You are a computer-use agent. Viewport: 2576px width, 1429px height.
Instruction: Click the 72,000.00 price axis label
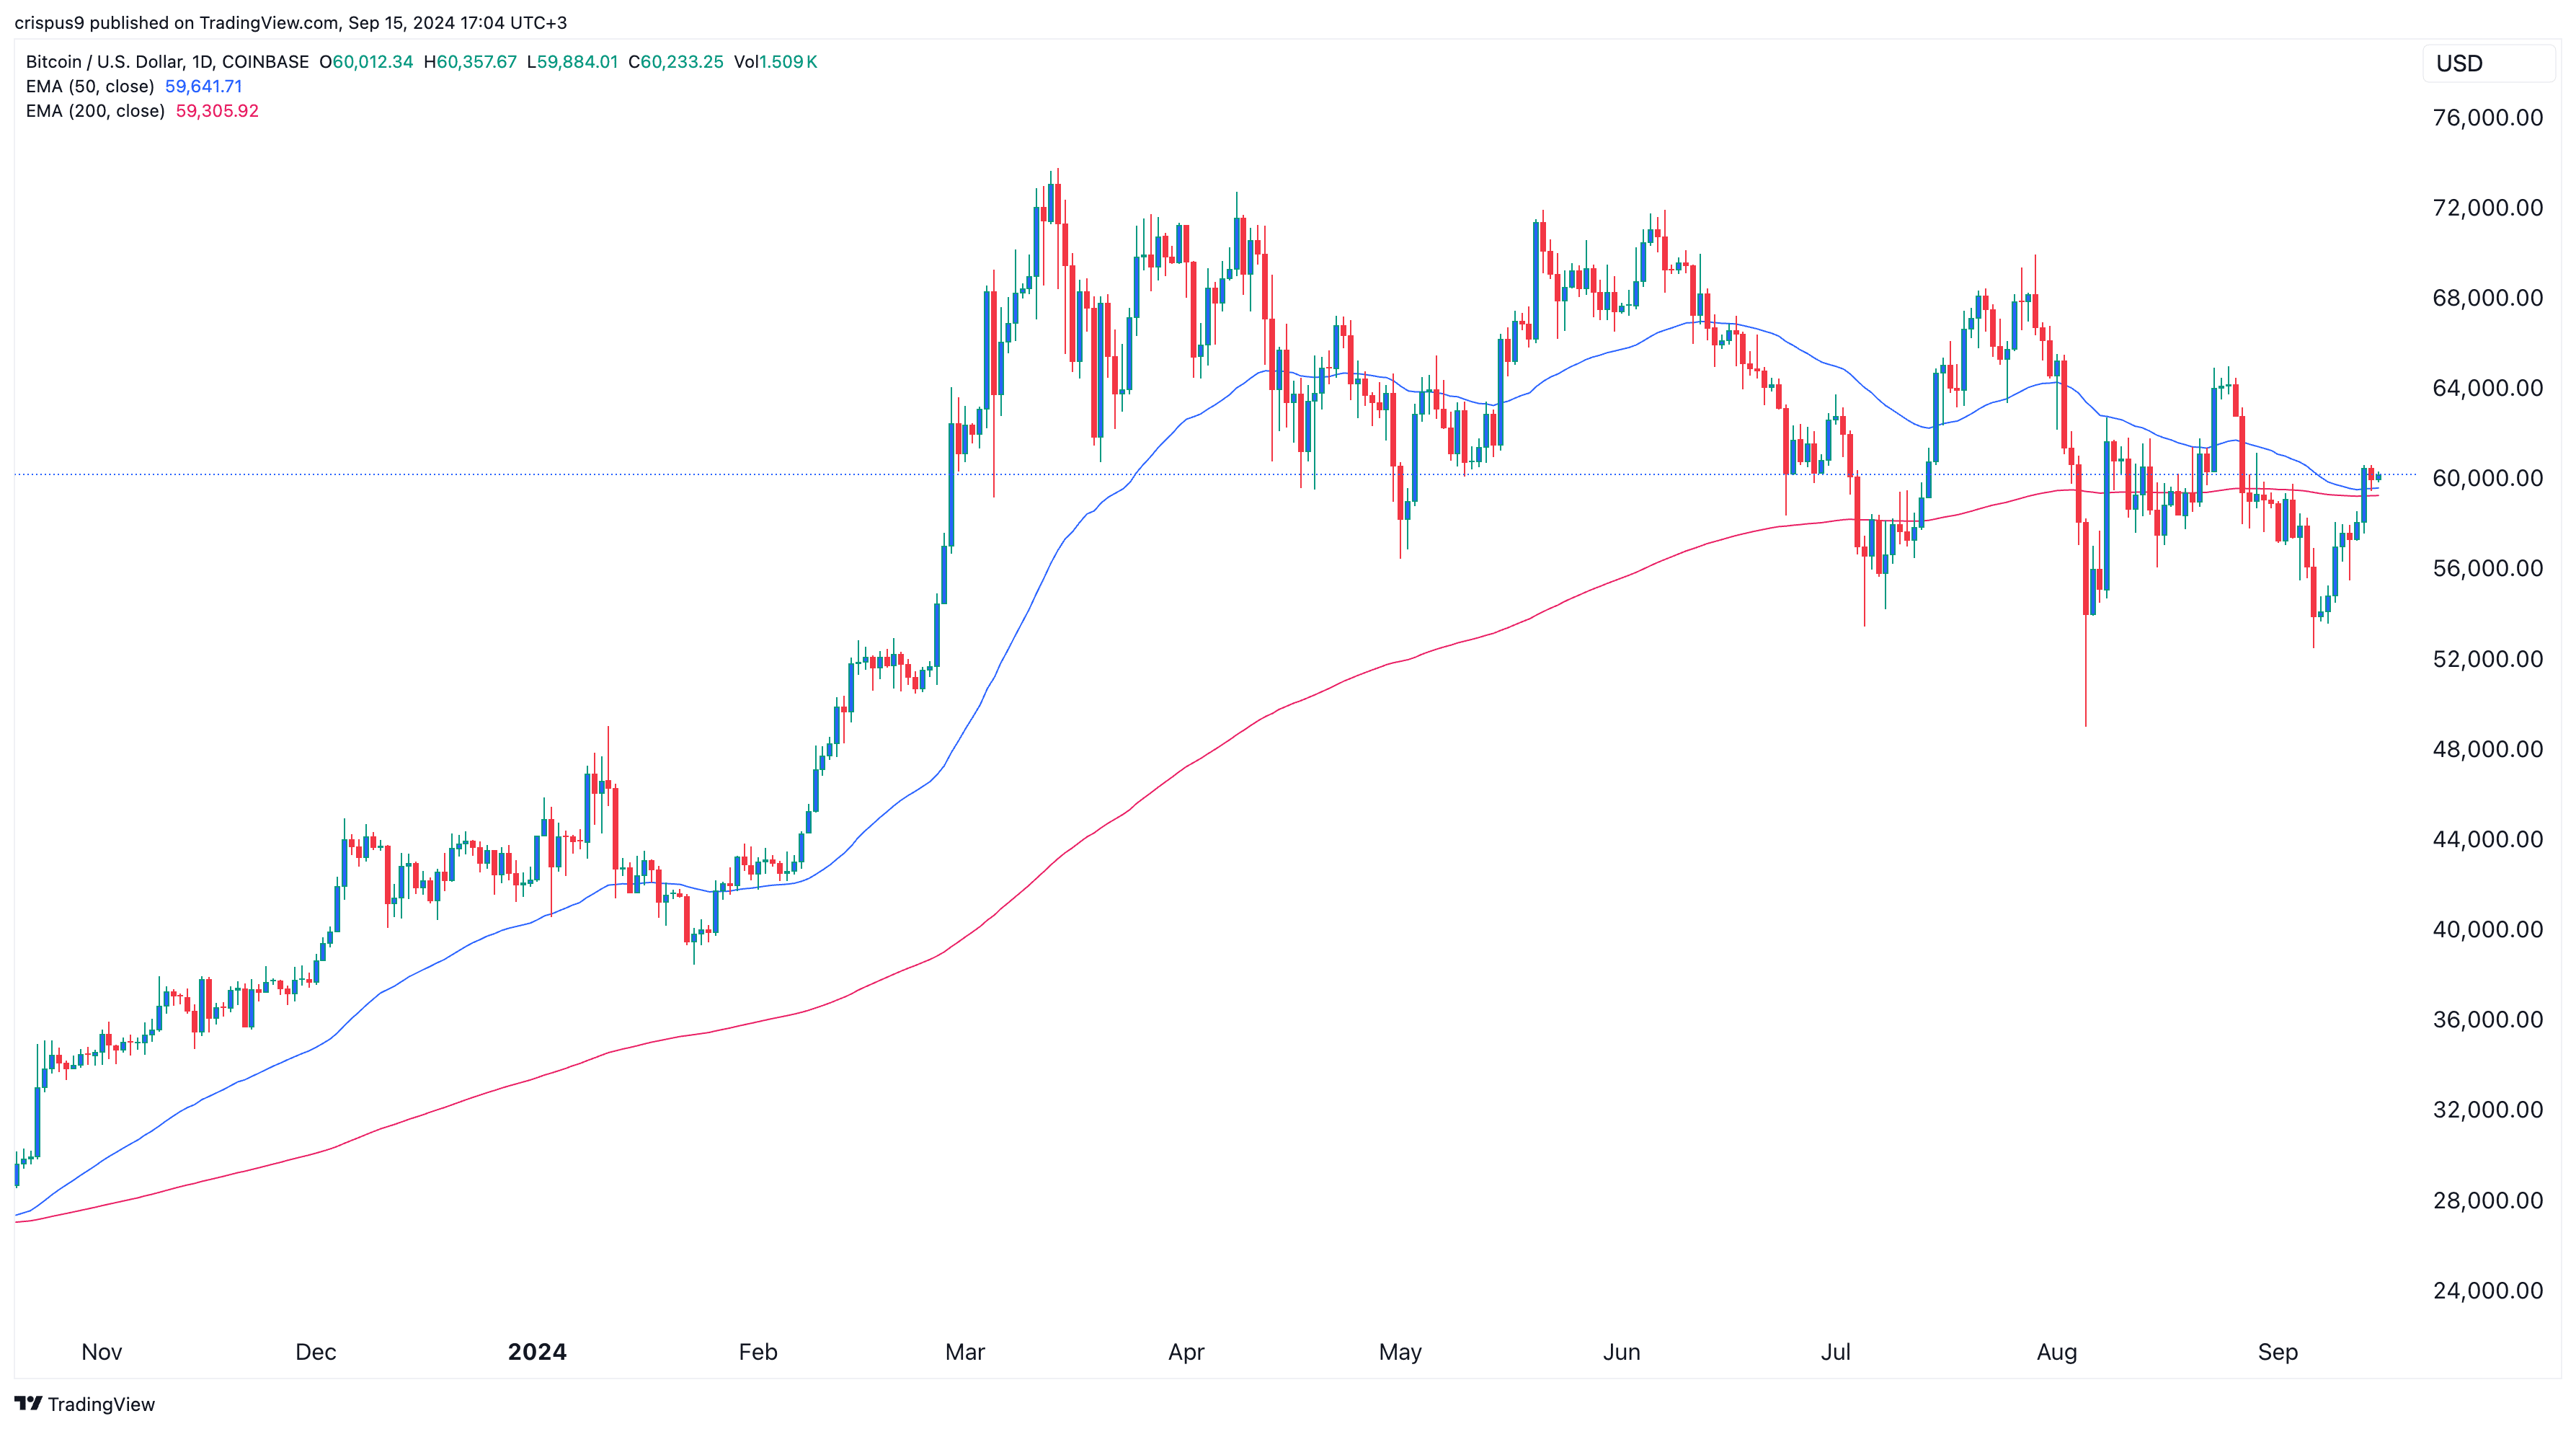click(x=2487, y=207)
